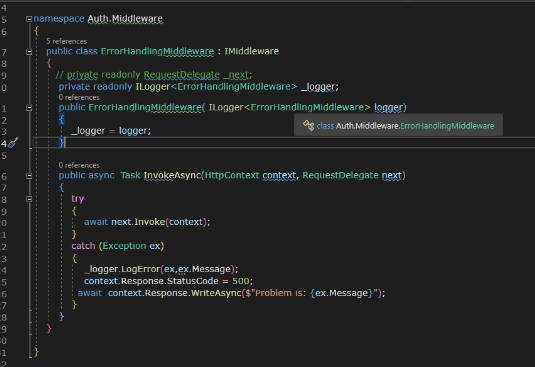Click '_logger = logger;' assignment

(x=111, y=131)
